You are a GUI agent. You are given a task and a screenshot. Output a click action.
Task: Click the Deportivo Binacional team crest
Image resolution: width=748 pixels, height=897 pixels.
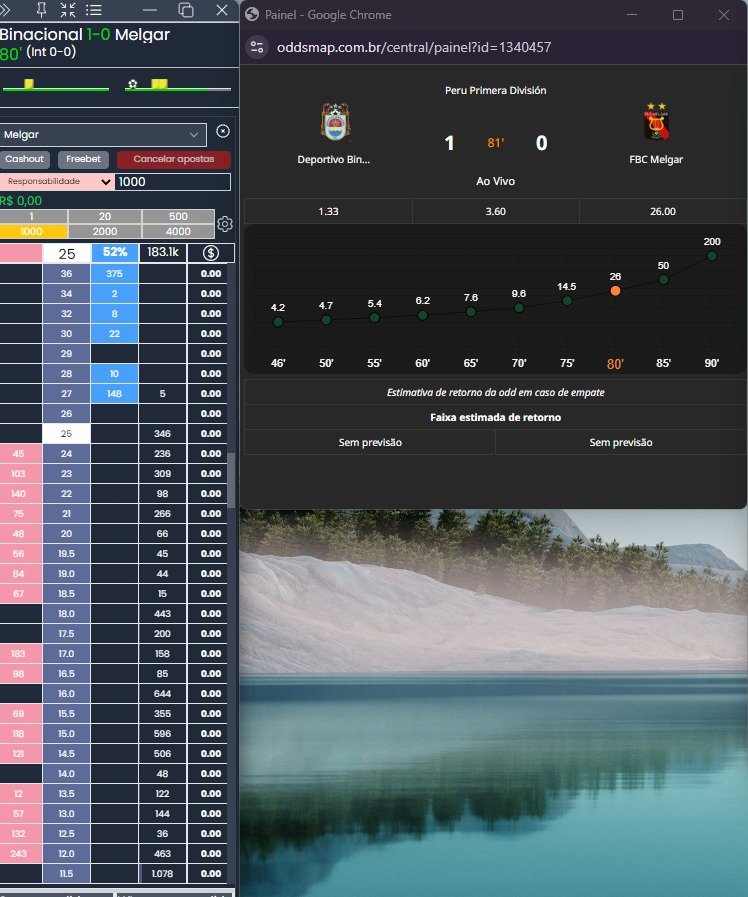[x=335, y=123]
